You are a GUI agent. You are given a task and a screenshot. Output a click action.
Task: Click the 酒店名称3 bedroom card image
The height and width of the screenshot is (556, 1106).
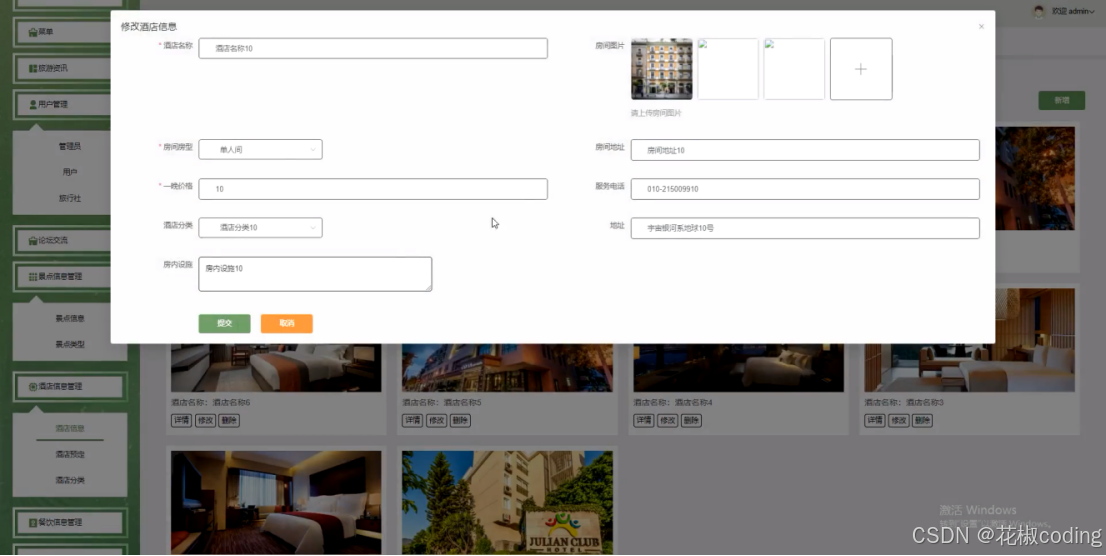click(x=970, y=340)
